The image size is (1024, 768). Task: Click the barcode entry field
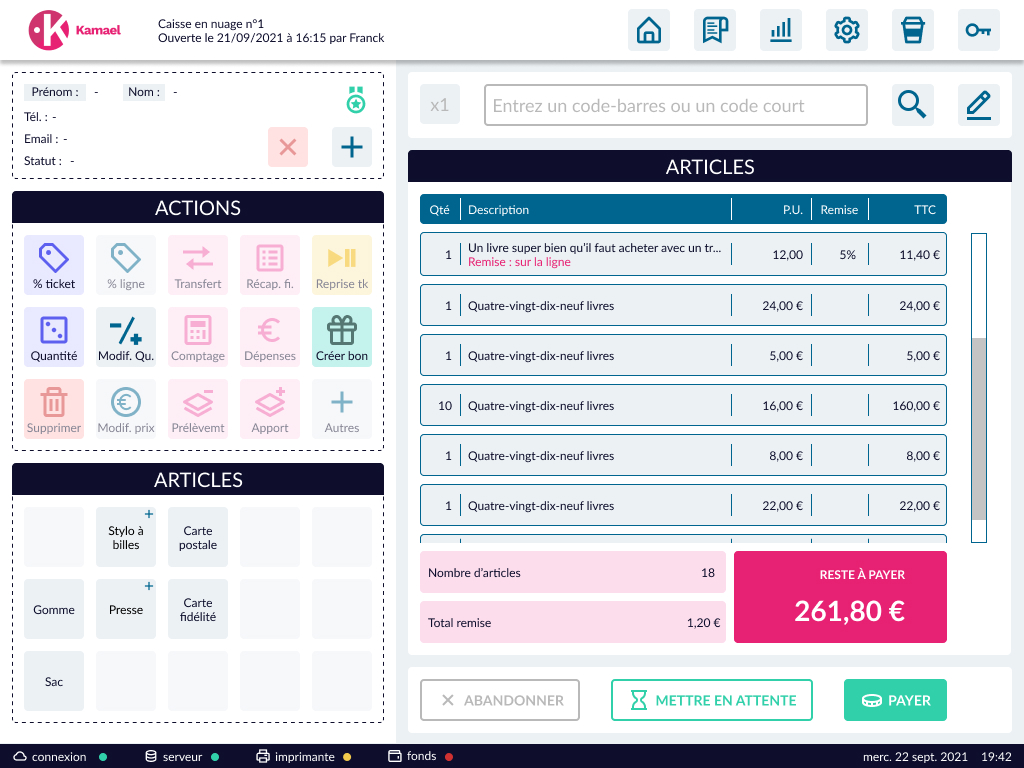click(675, 105)
